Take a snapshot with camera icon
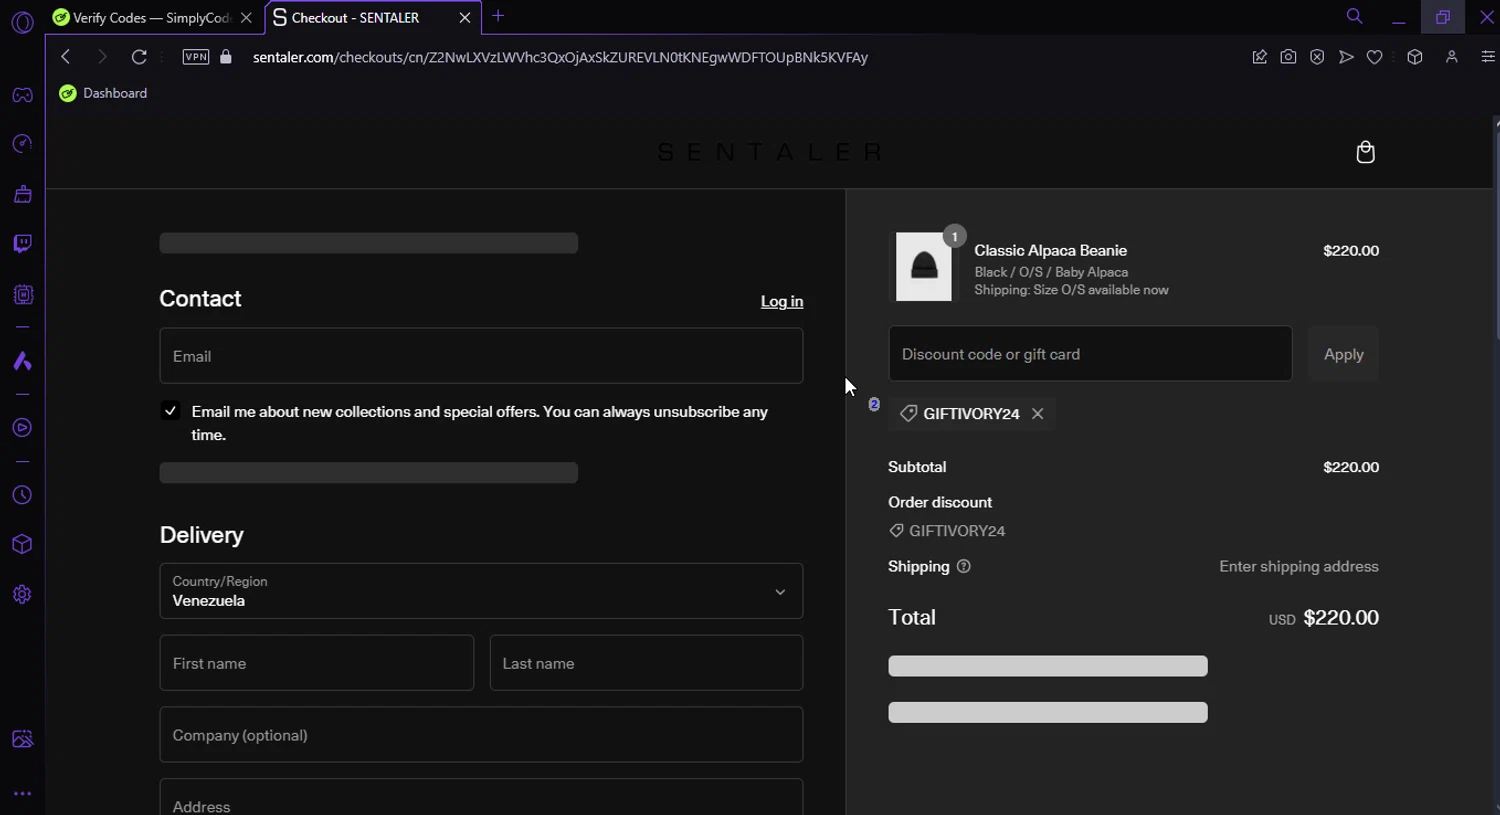 pos(1288,57)
